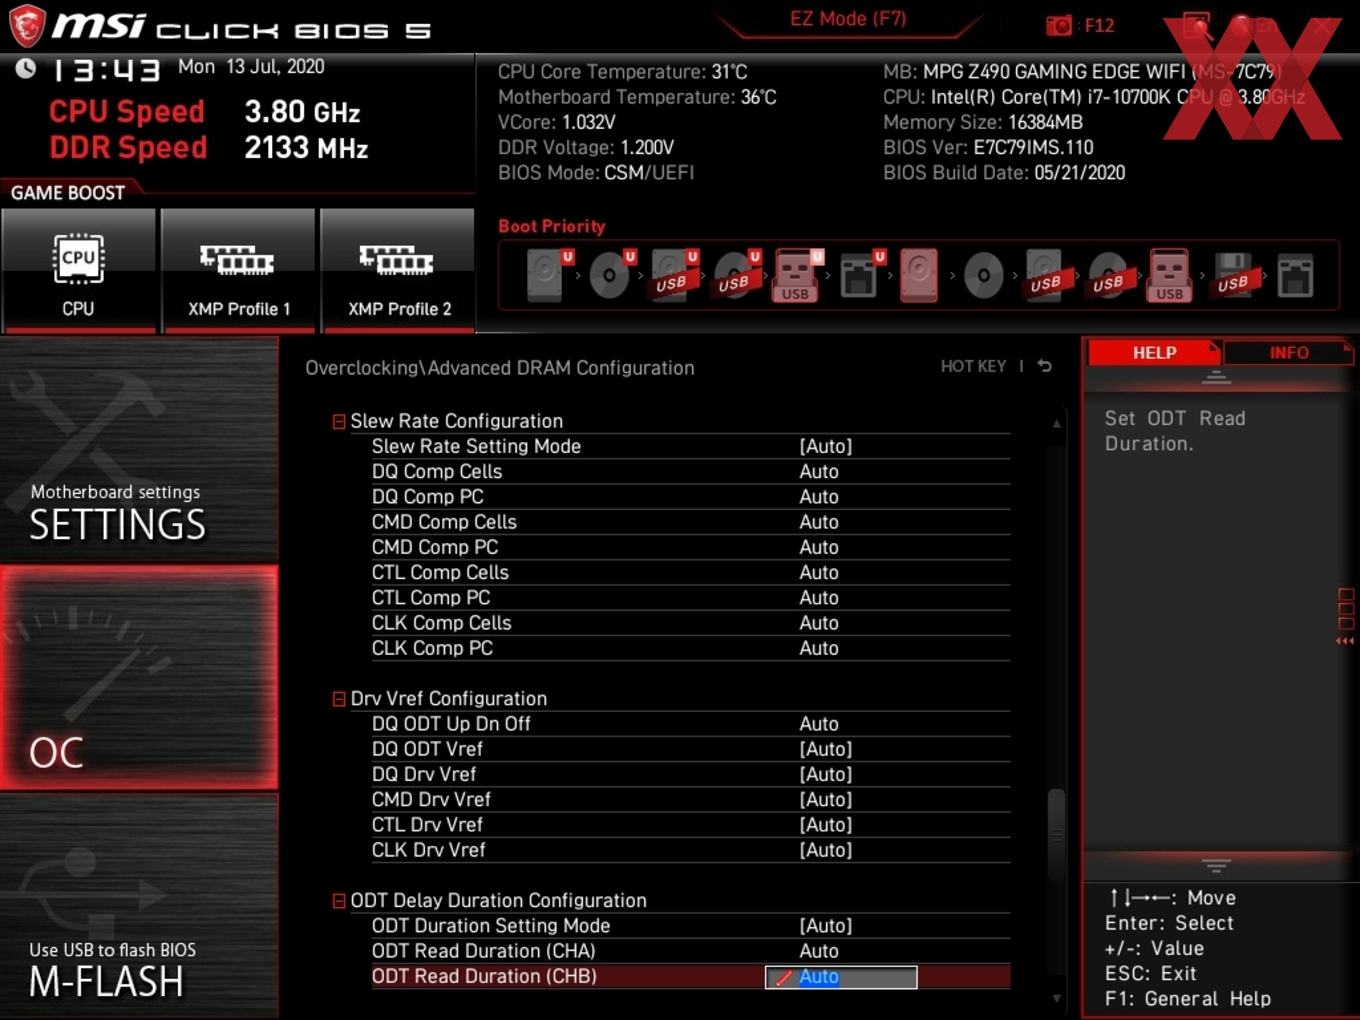Select the UEFI optical disc boot icon
Viewport: 1360px width, 1020px height.
point(609,275)
